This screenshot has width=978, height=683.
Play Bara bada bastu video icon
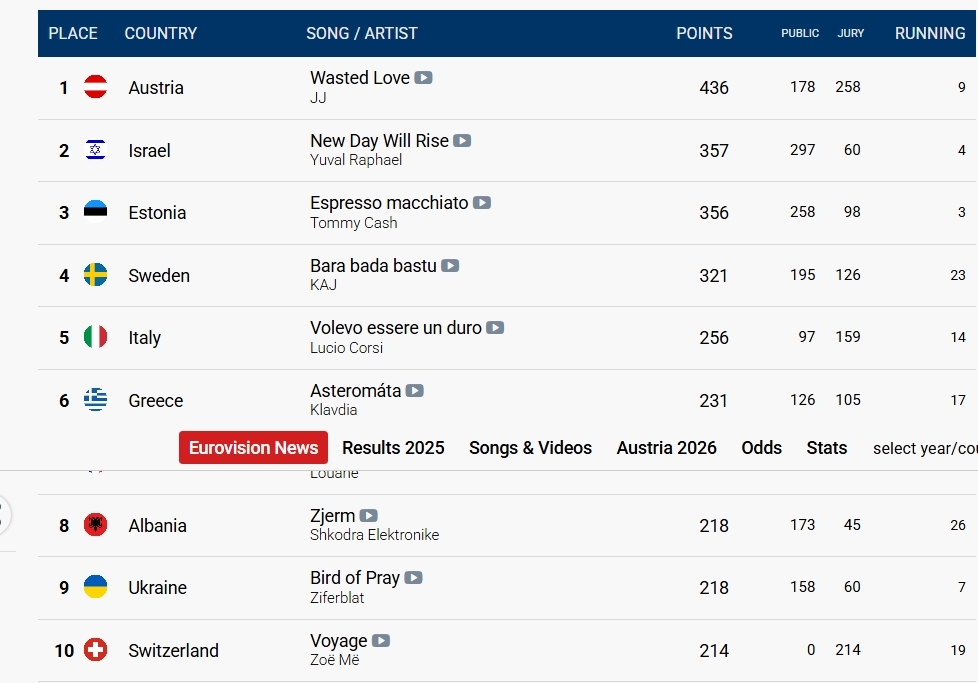pos(450,266)
